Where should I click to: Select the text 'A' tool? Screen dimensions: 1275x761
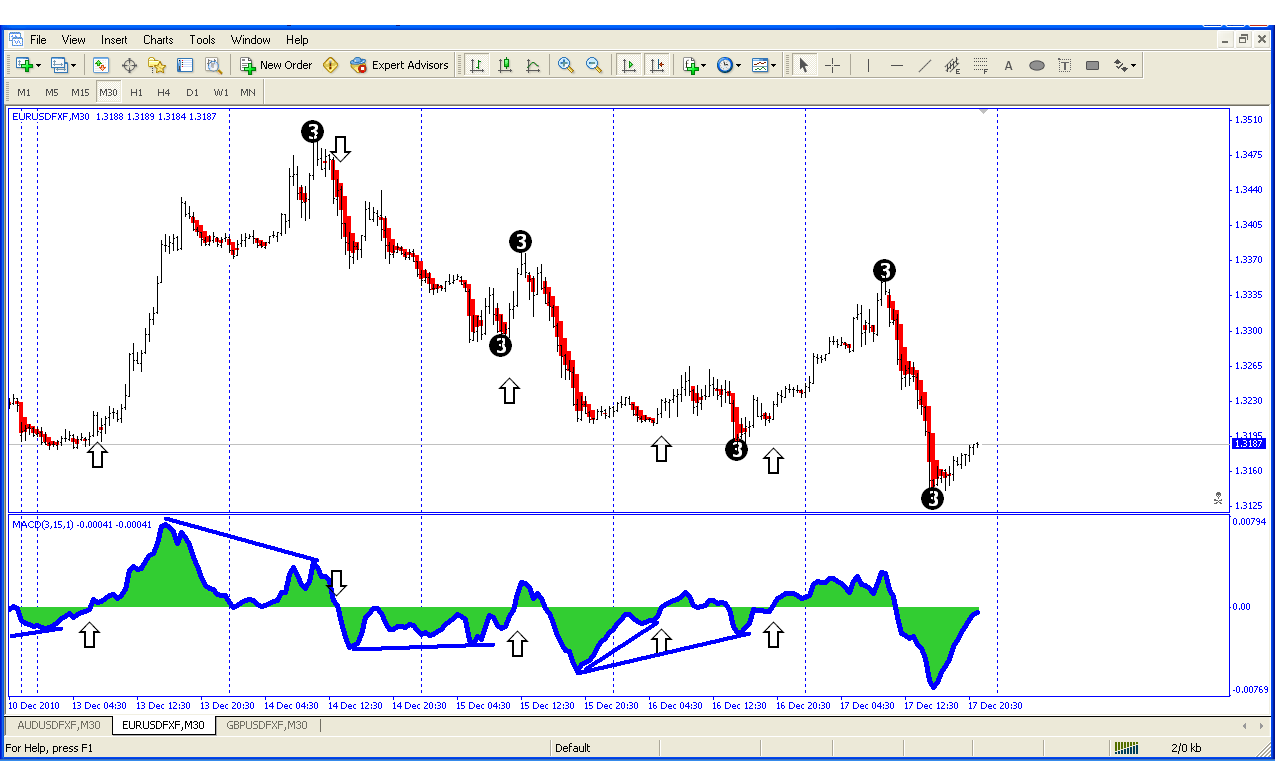[1009, 65]
